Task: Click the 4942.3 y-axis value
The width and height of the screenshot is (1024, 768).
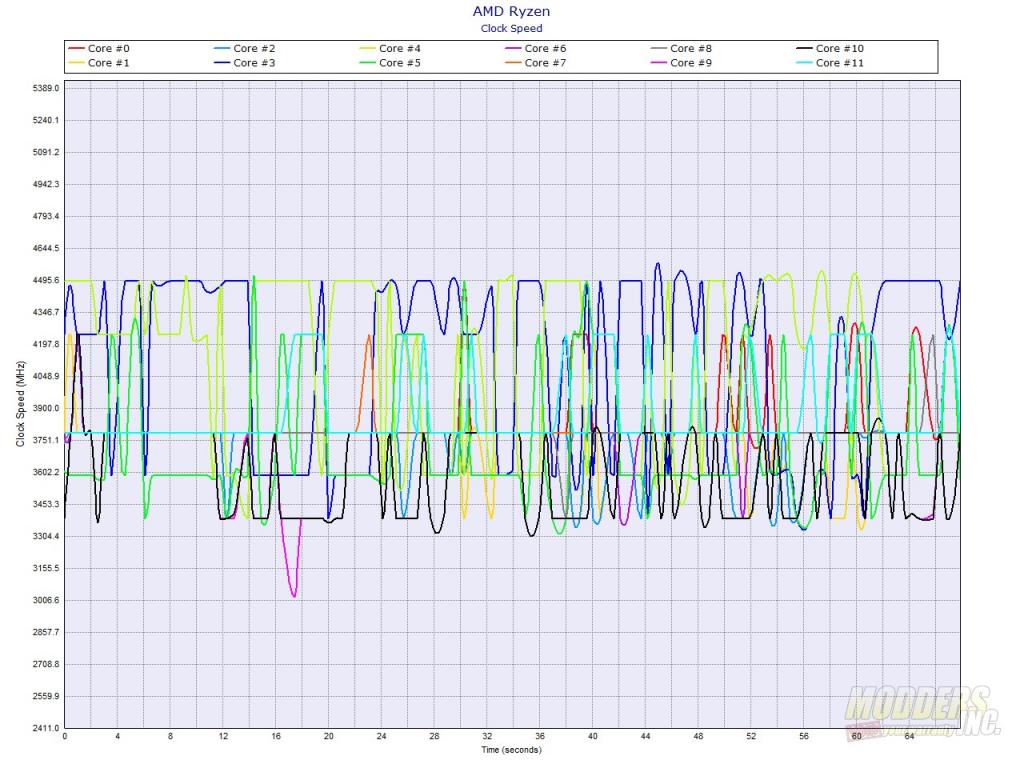Action: pos(46,184)
